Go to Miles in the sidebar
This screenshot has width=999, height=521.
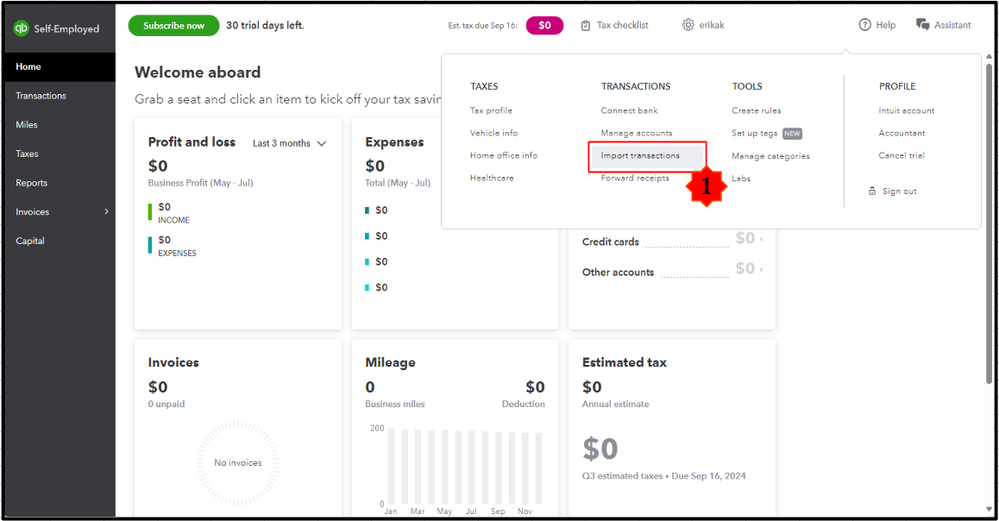coord(27,125)
